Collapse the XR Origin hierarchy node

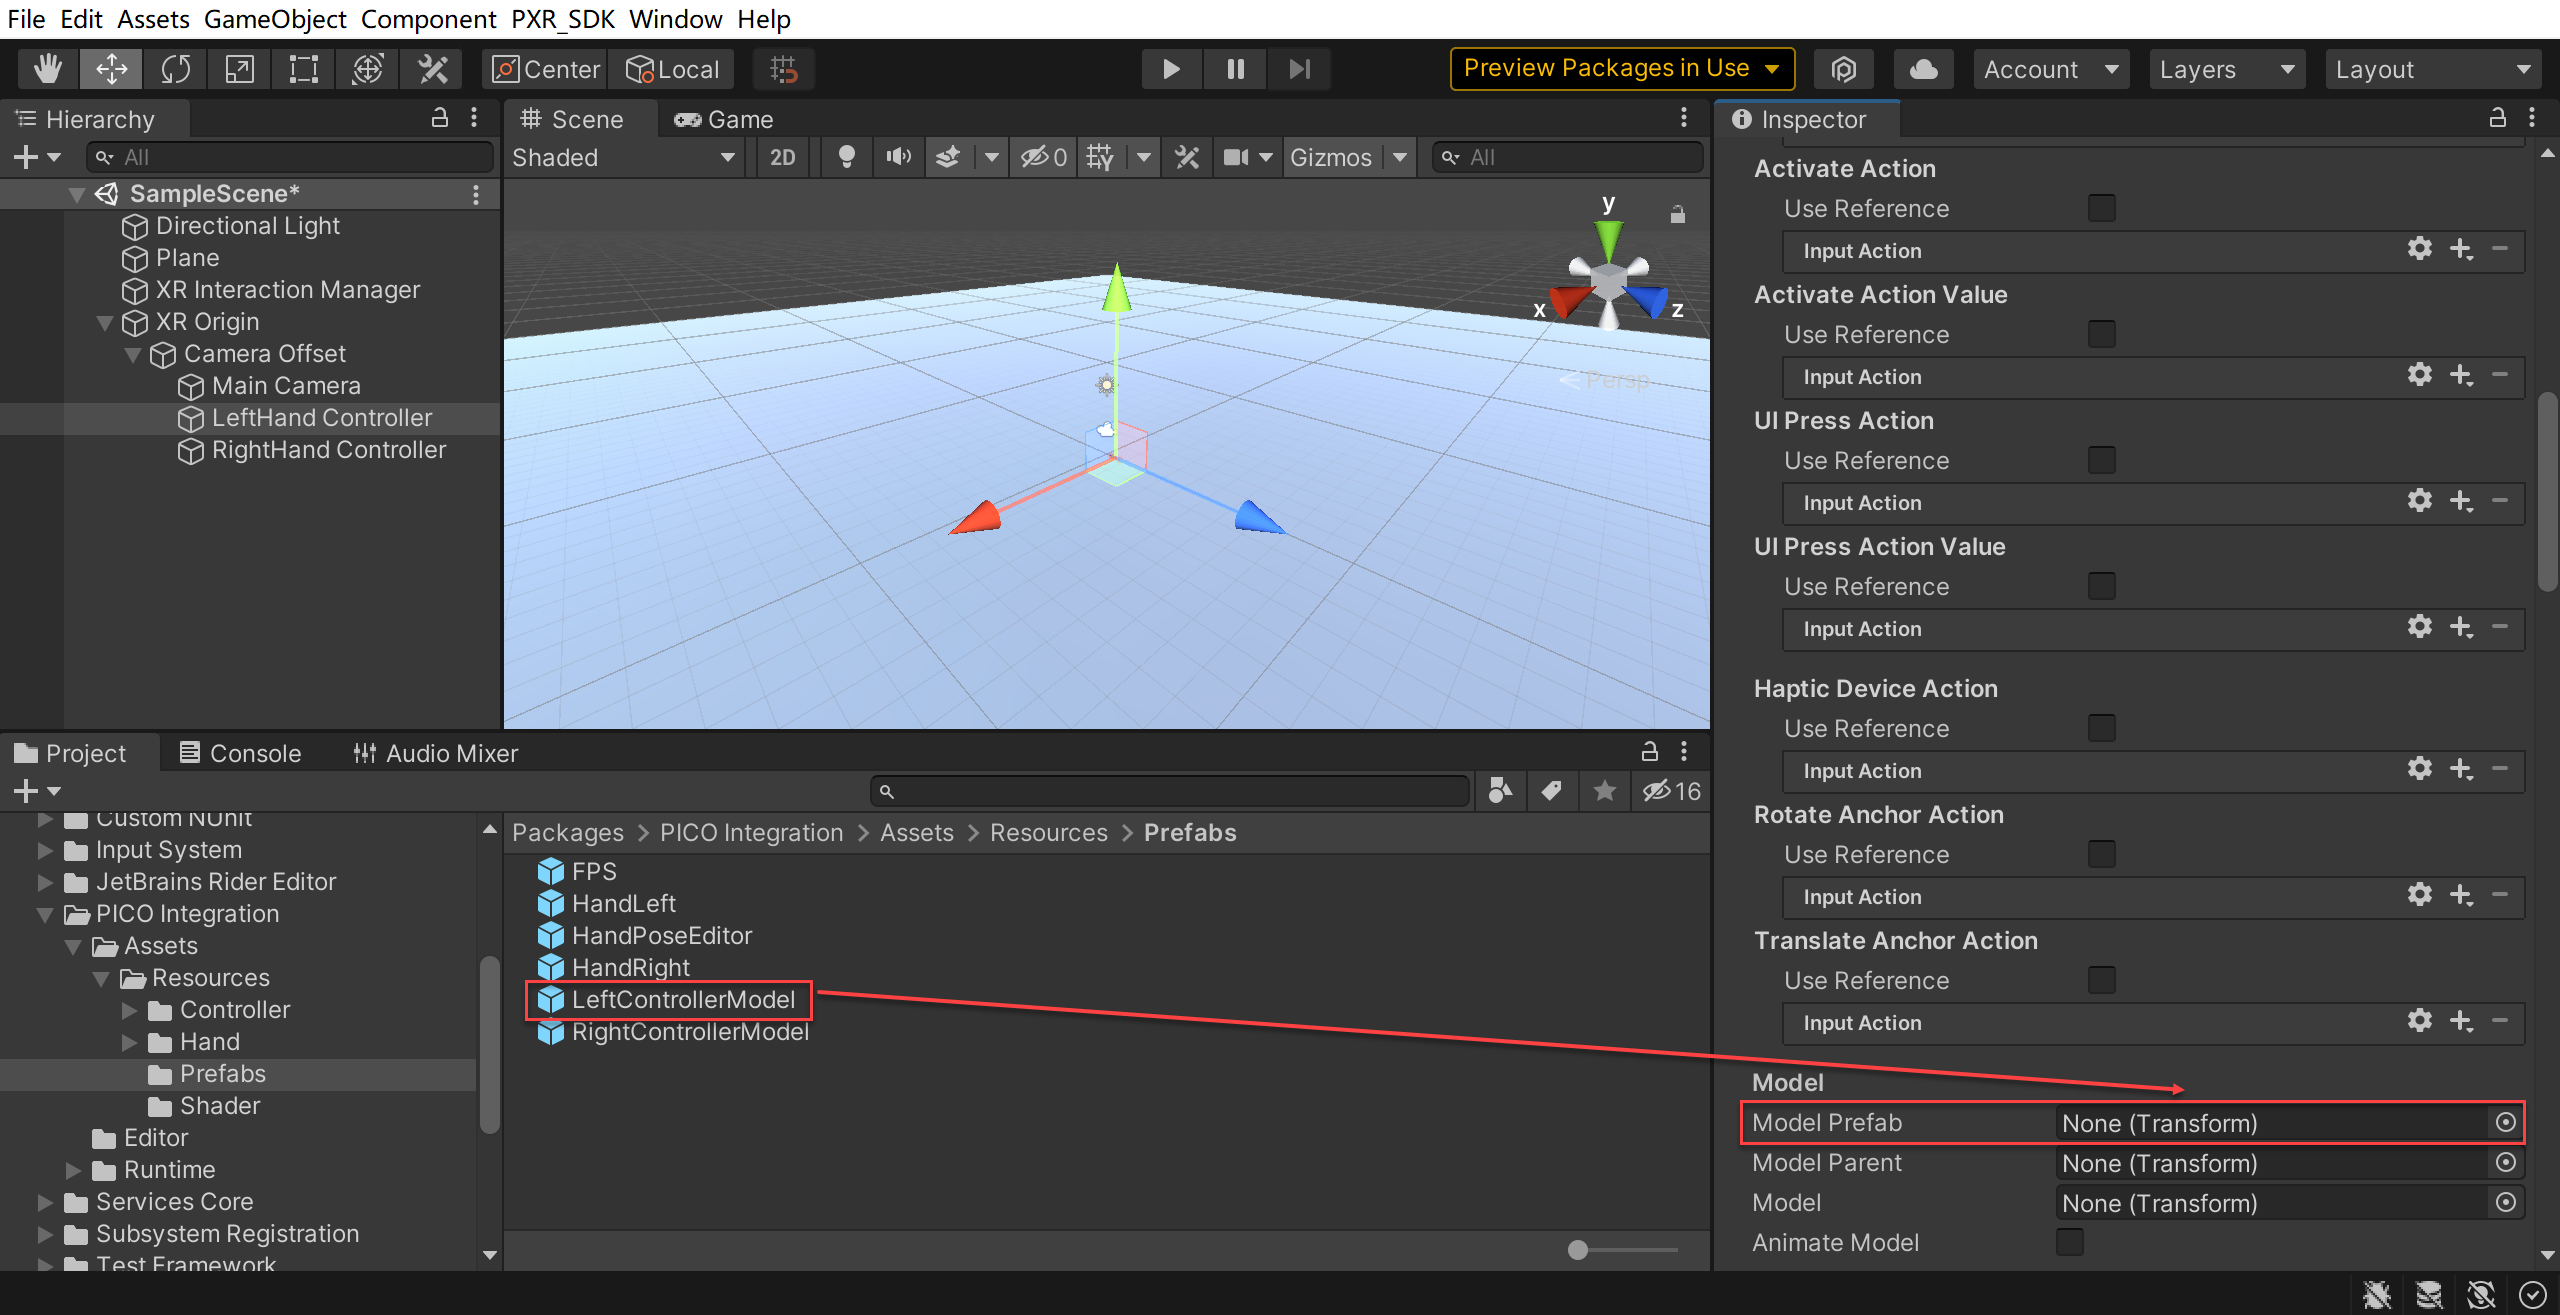point(104,322)
